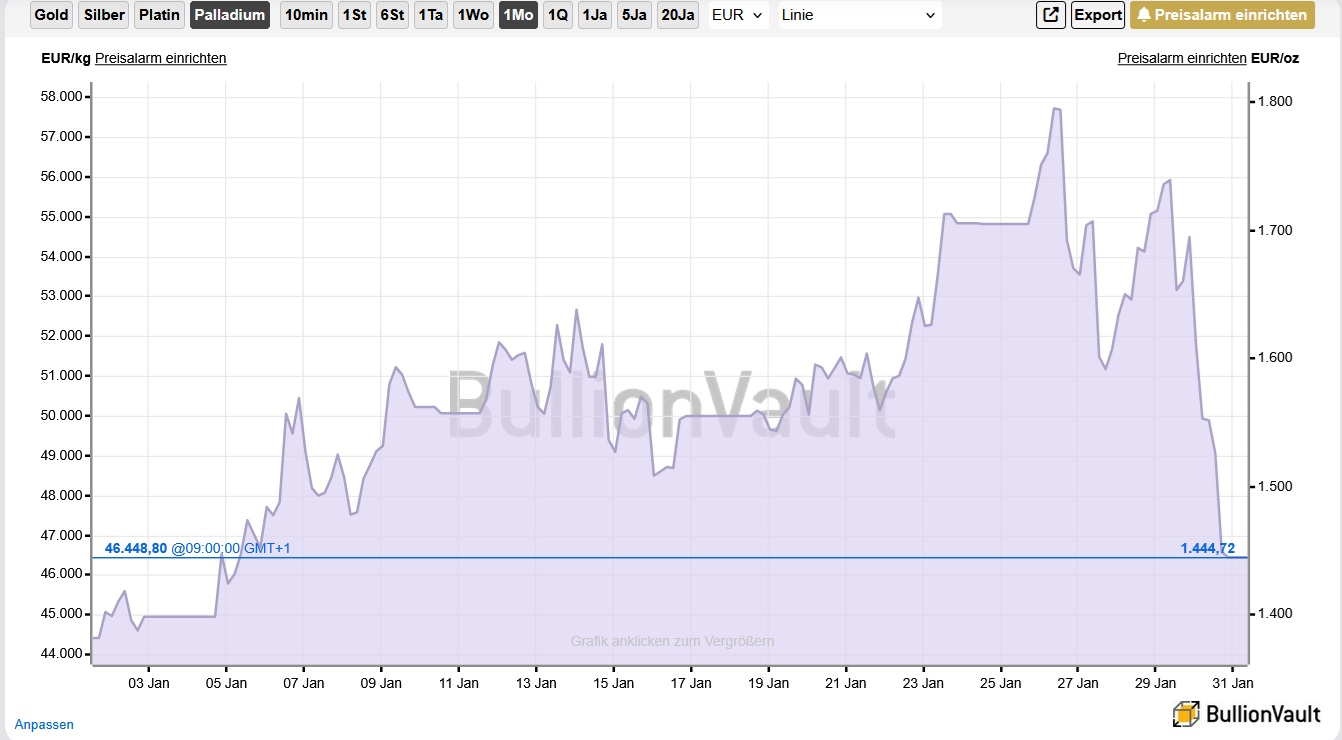Switch to the Gold tab
The width and height of the screenshot is (1342, 740).
pyautogui.click(x=51, y=15)
